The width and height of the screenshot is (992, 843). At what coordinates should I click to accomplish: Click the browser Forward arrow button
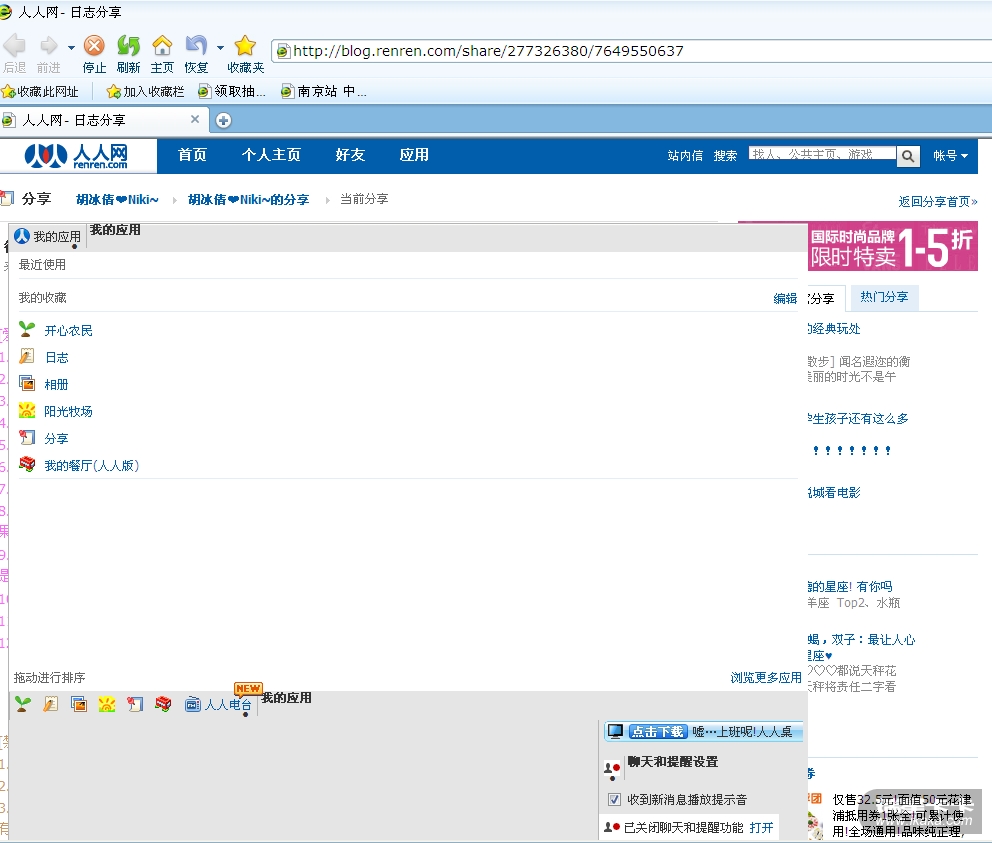(x=48, y=46)
